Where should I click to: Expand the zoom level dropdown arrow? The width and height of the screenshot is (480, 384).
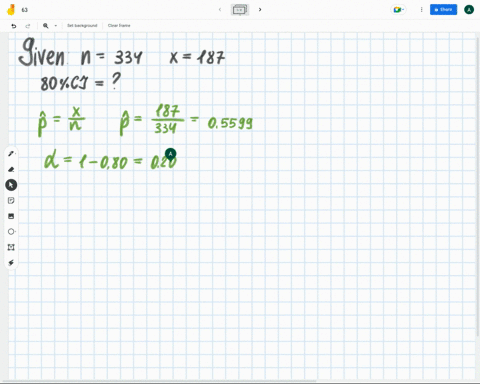pyautogui.click(x=56, y=26)
